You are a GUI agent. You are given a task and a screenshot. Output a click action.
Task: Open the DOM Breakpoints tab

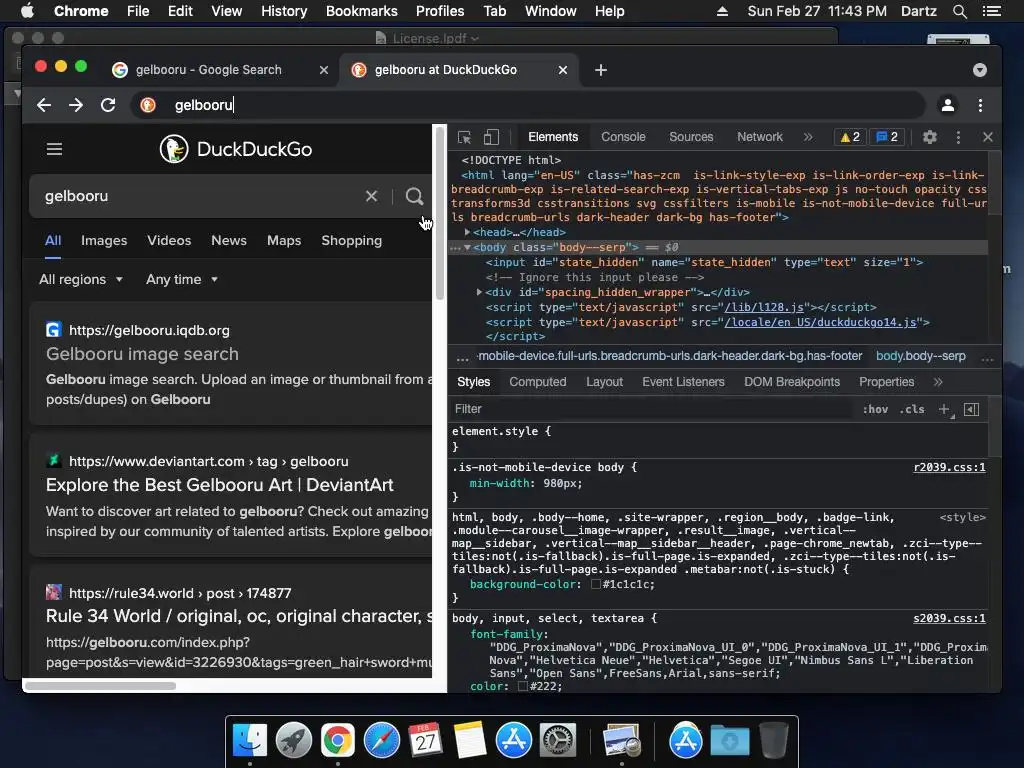coord(792,382)
